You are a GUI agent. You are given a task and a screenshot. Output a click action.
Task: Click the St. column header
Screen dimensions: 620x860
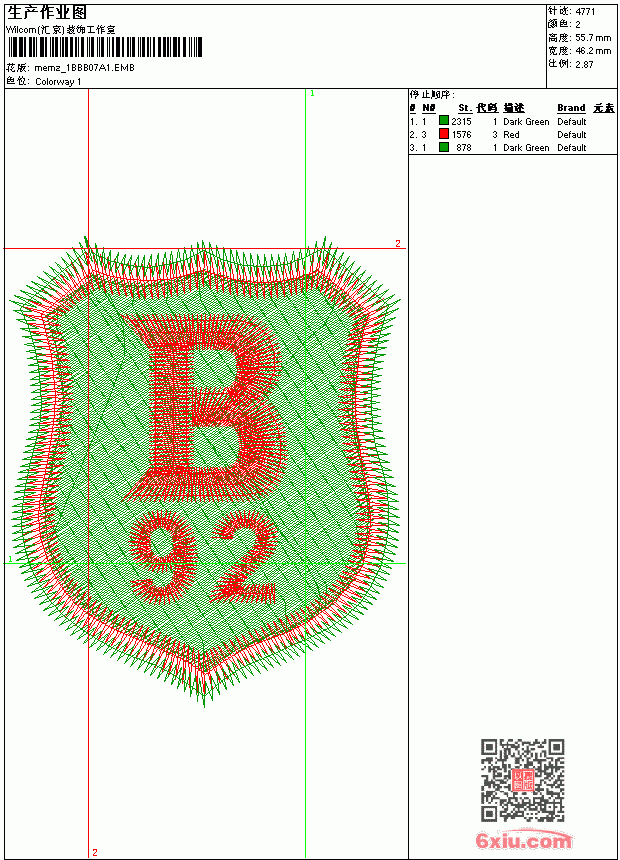coord(465,108)
